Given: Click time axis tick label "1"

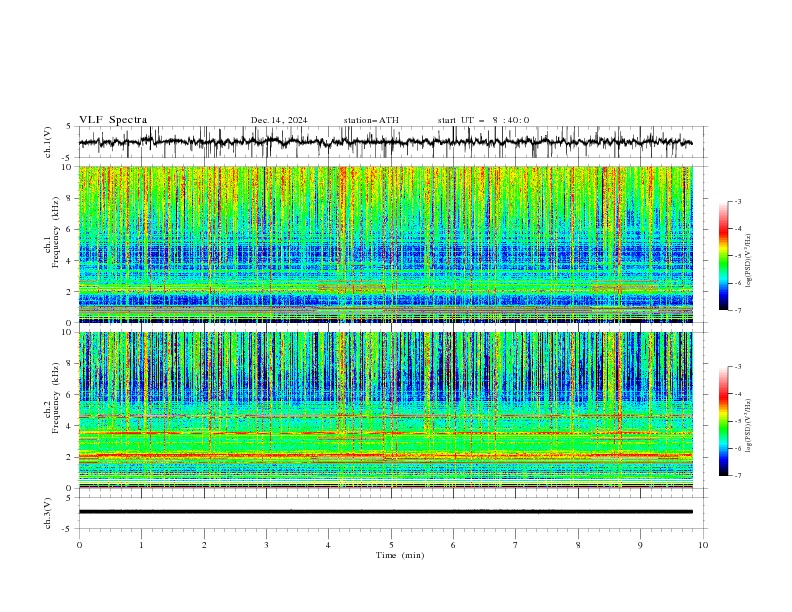Looking at the screenshot, I should click(x=141, y=545).
